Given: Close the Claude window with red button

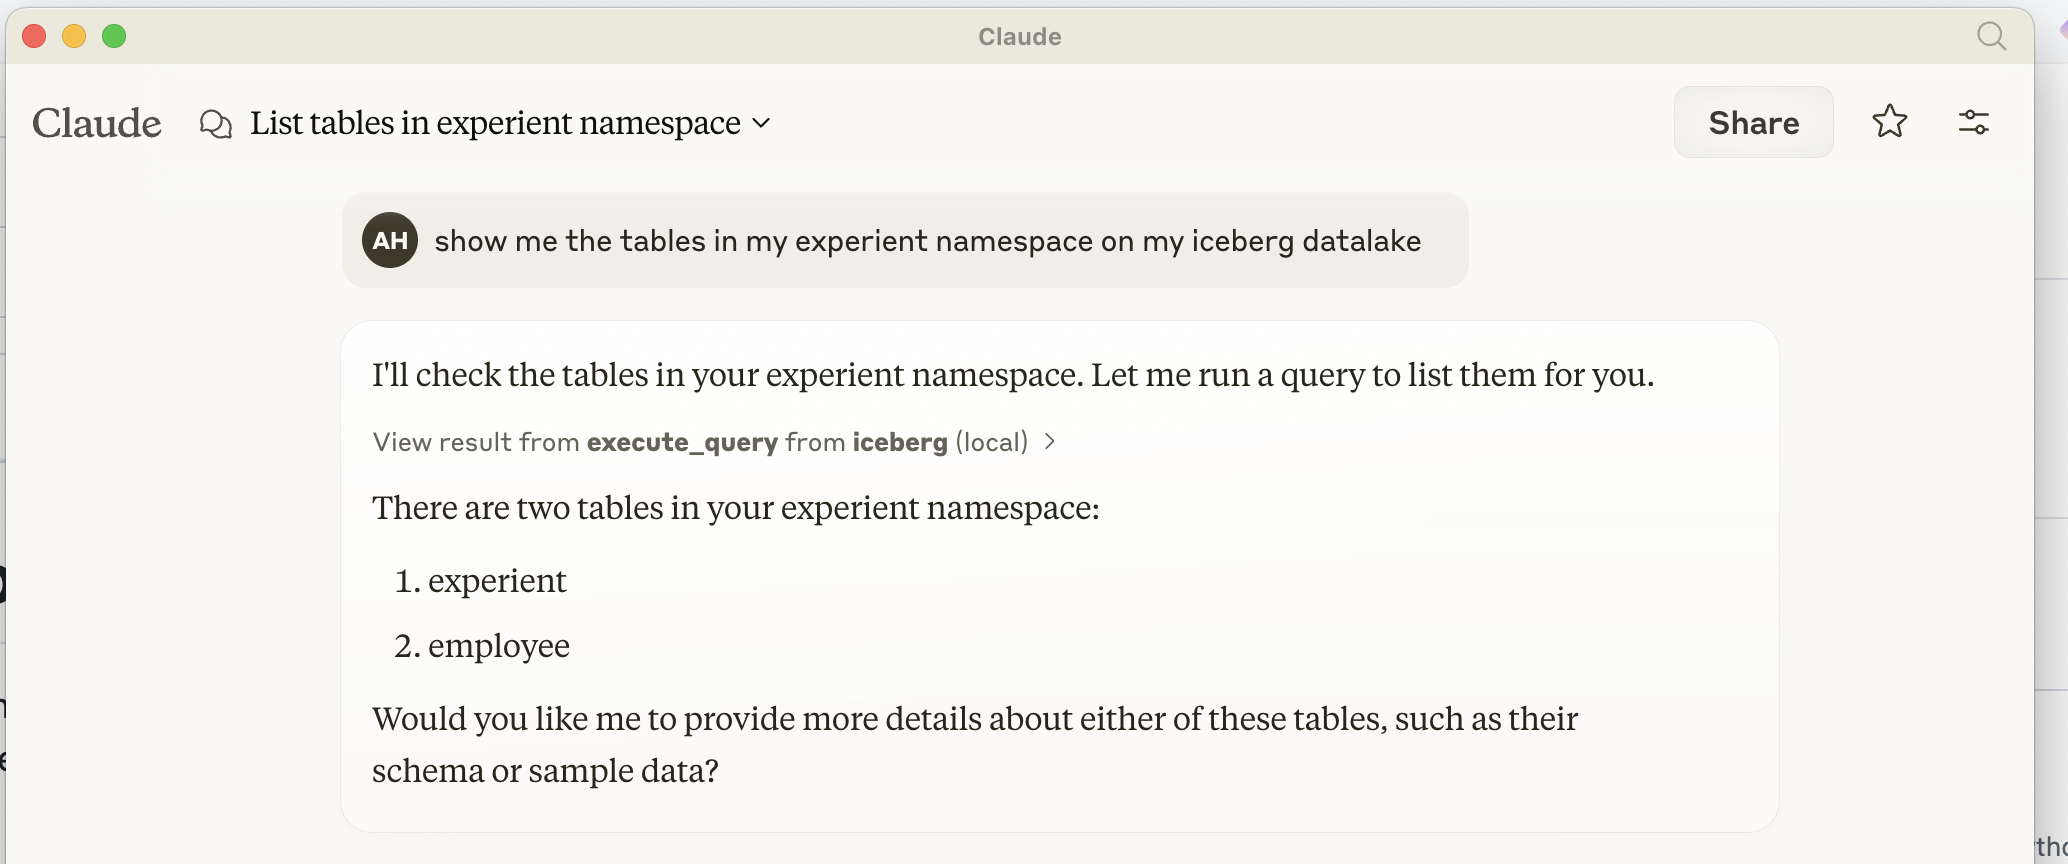Looking at the screenshot, I should [x=34, y=37].
